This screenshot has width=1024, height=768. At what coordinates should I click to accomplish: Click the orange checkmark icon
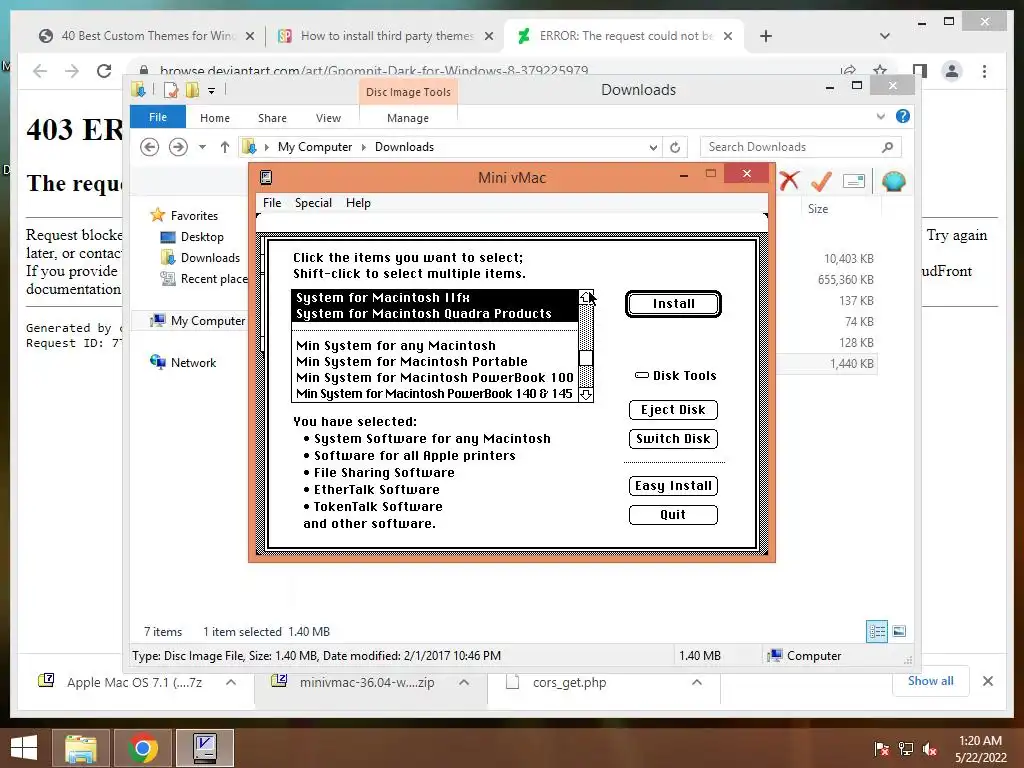tap(822, 180)
